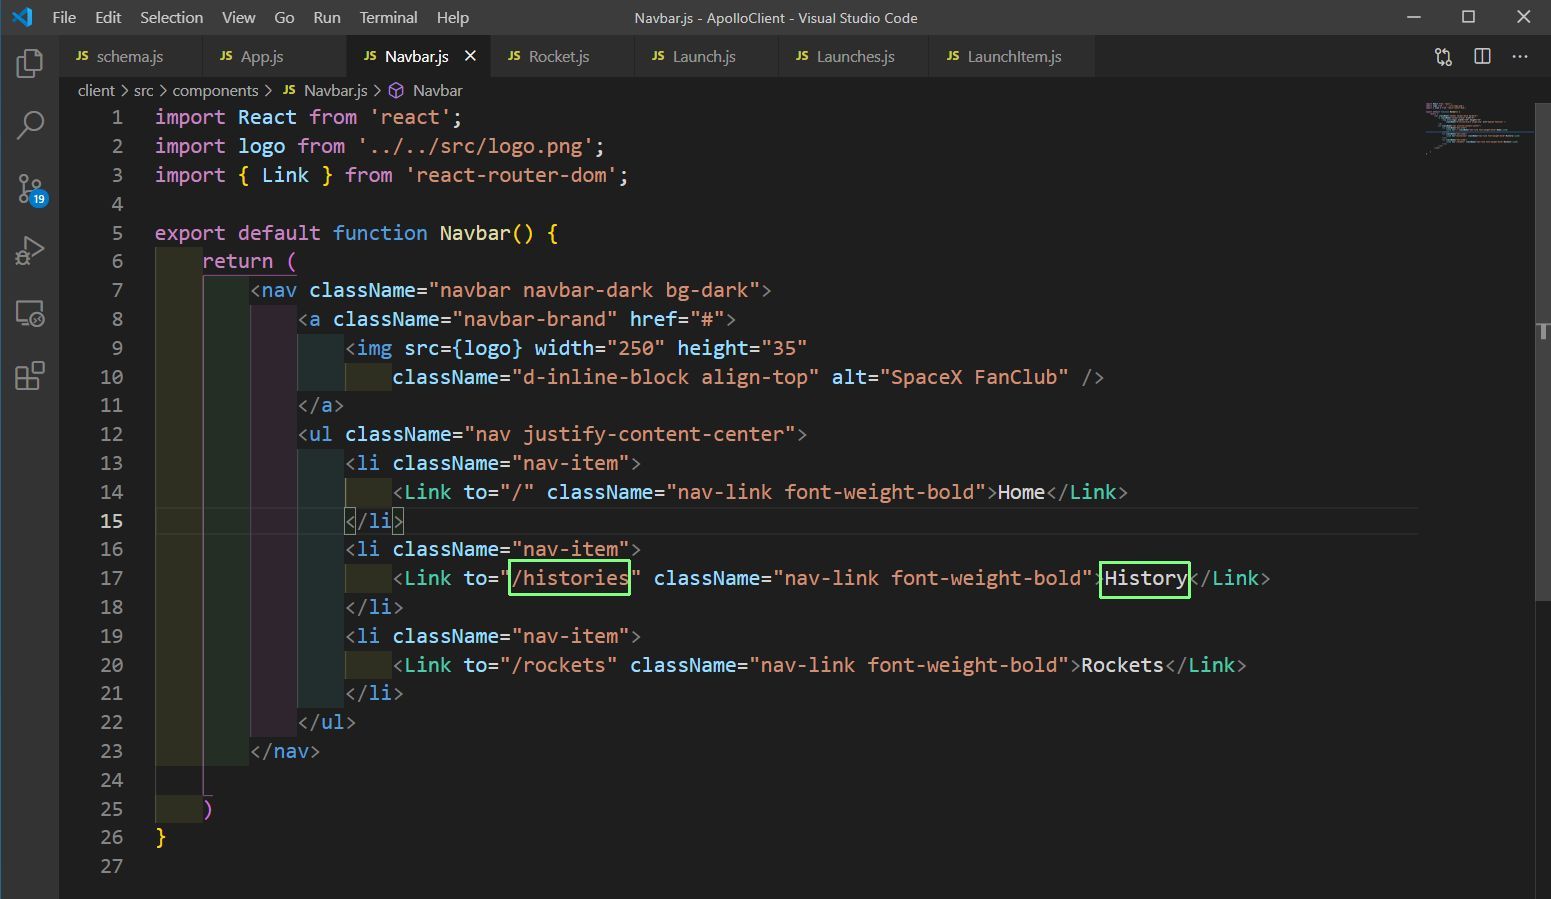Open the Remote Explorer view
Screen dimensions: 1551x899
[30, 314]
